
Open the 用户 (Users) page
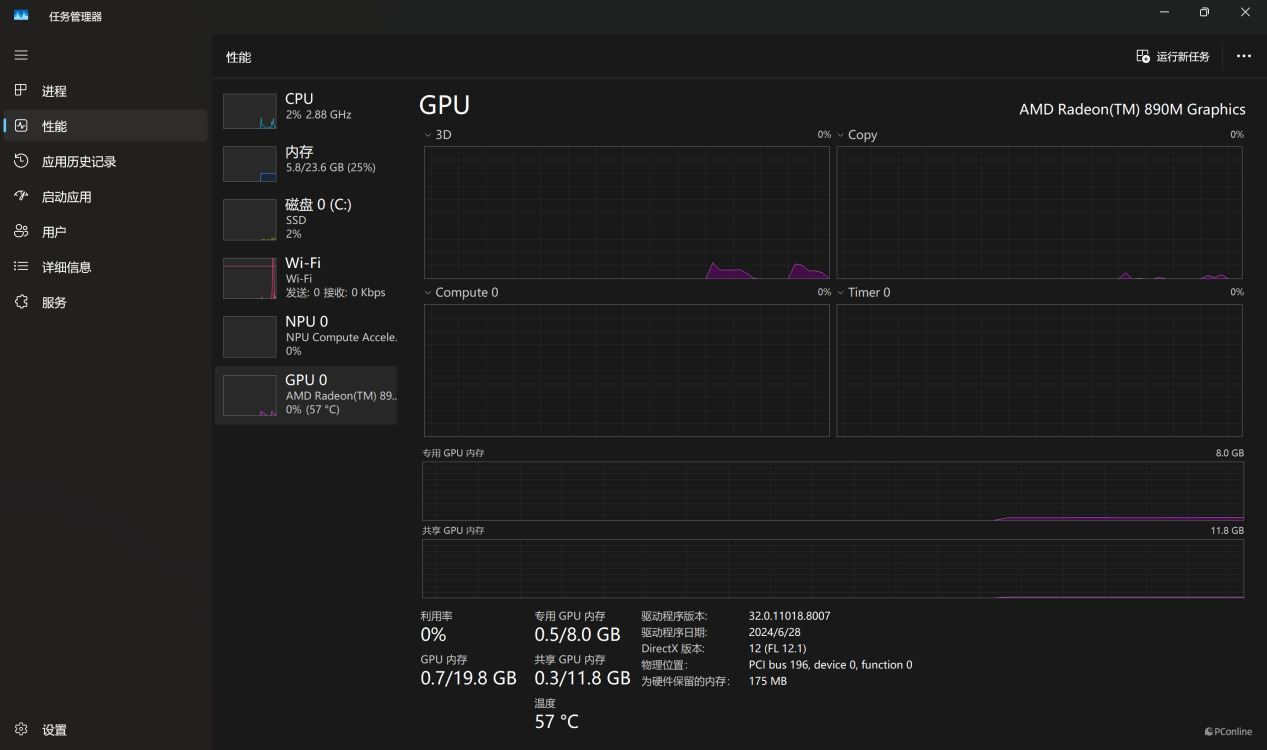(x=106, y=231)
